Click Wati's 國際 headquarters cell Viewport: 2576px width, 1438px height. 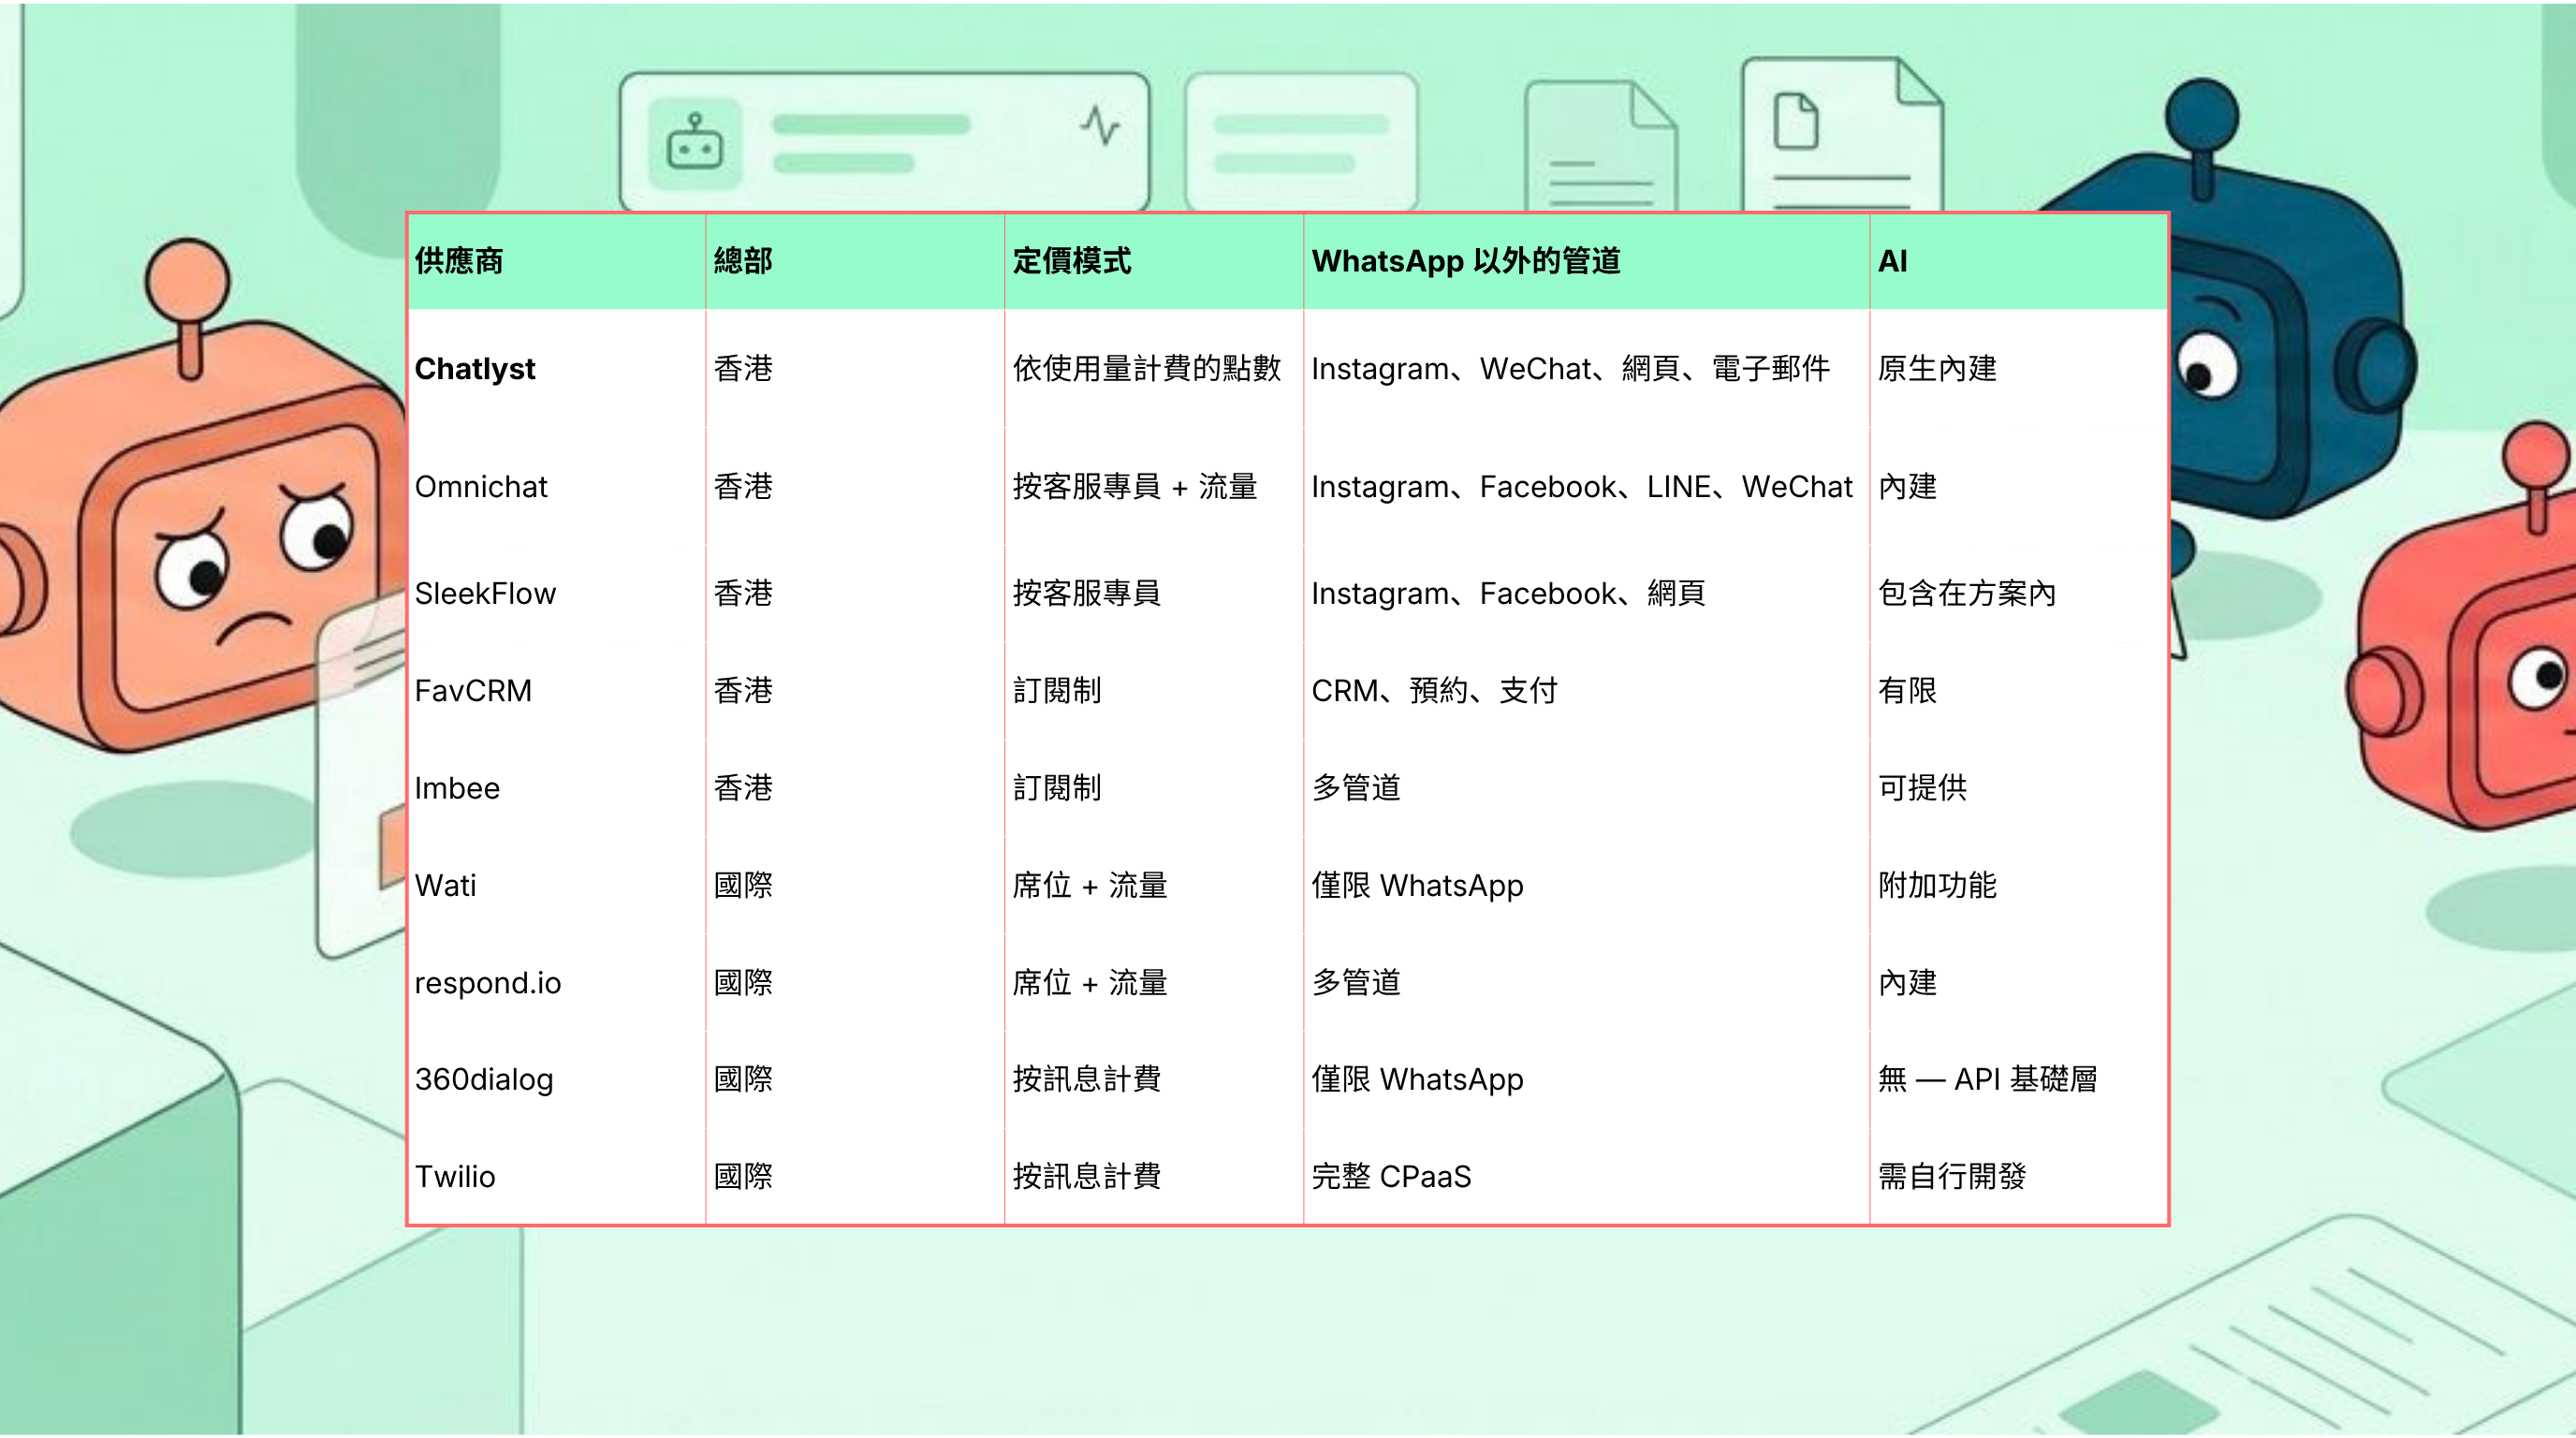pyautogui.click(x=855, y=885)
